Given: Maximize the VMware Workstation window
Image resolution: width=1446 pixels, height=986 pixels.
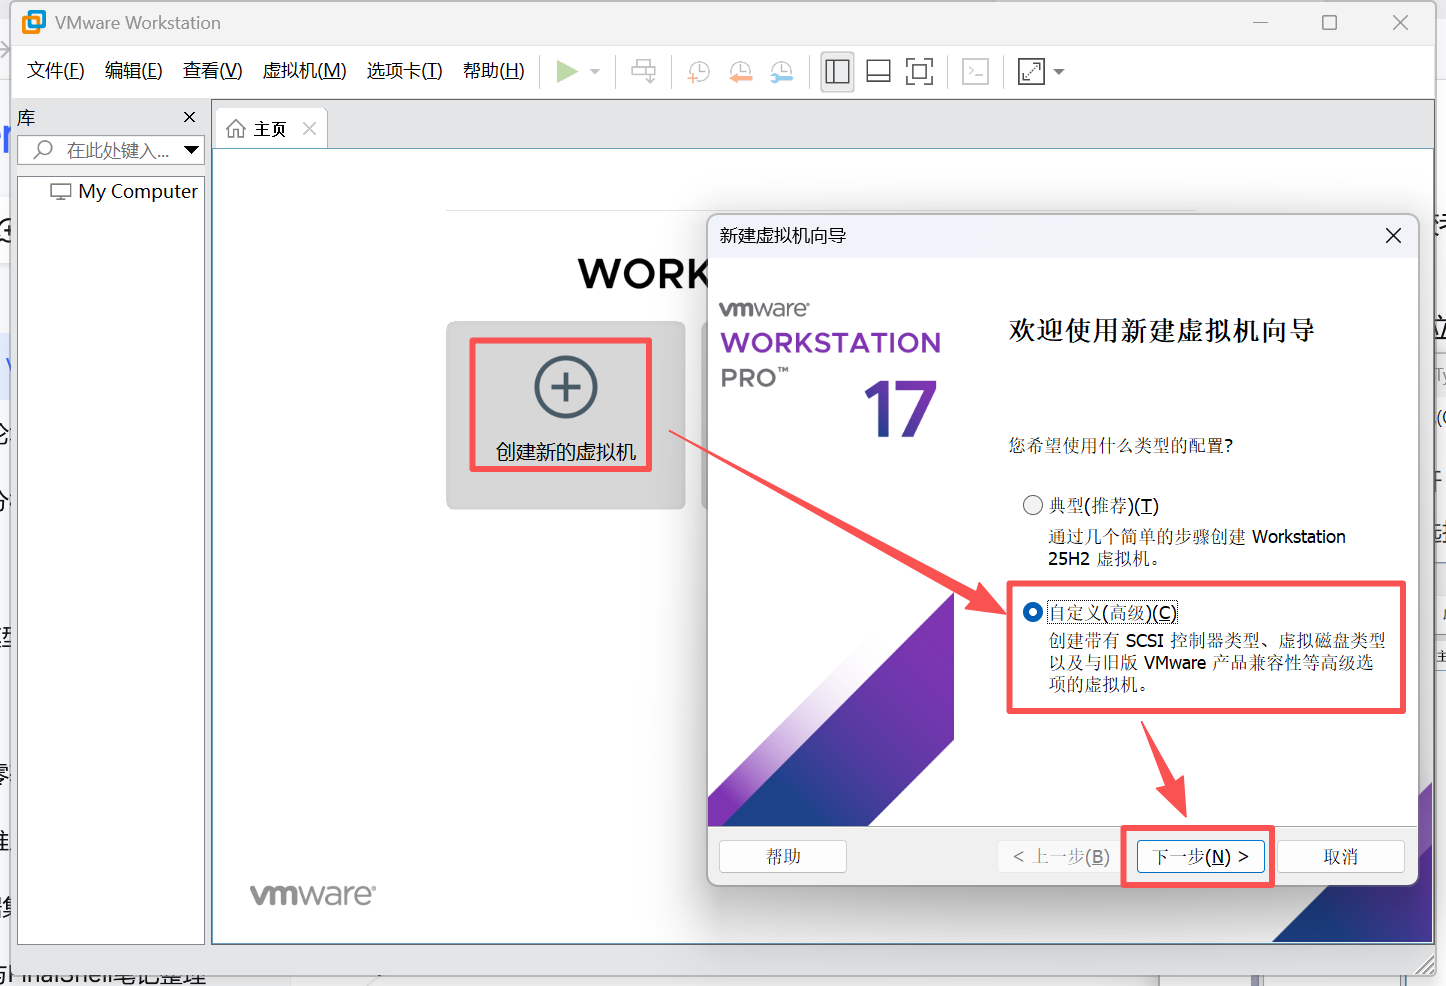Looking at the screenshot, I should click(1329, 22).
